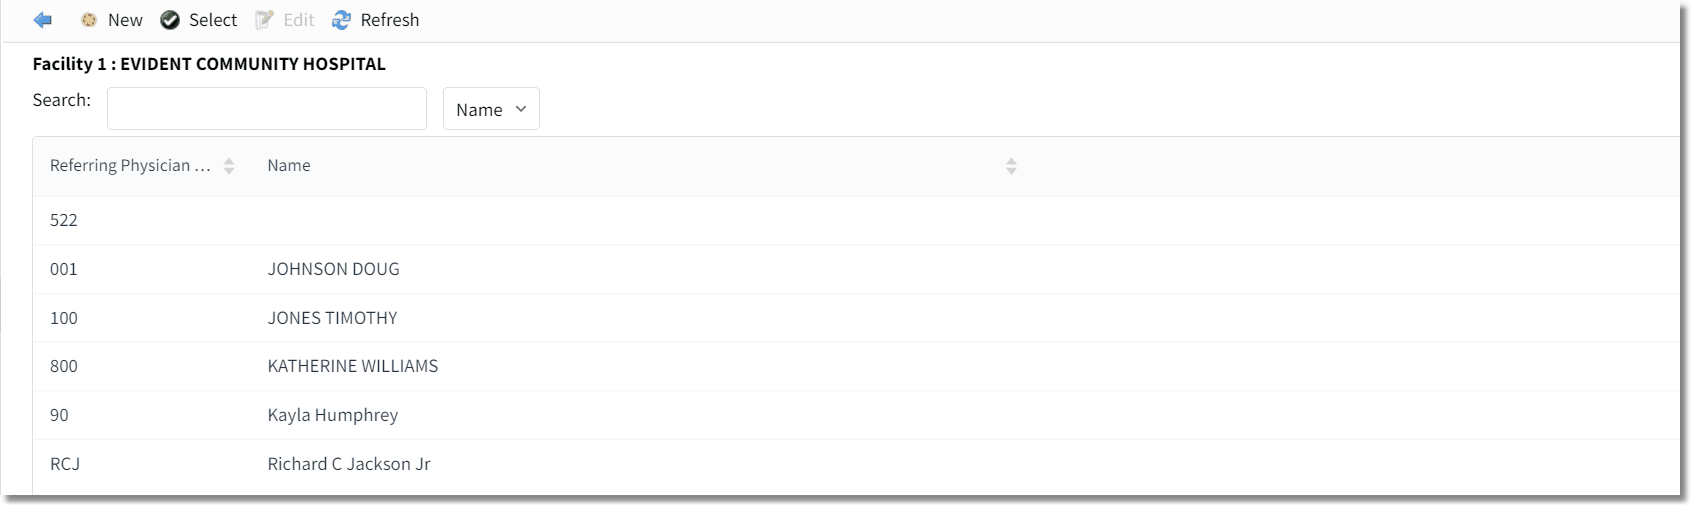This screenshot has width=1692, height=507.
Task: Click the grayed Edit pencil icon
Action: click(264, 20)
